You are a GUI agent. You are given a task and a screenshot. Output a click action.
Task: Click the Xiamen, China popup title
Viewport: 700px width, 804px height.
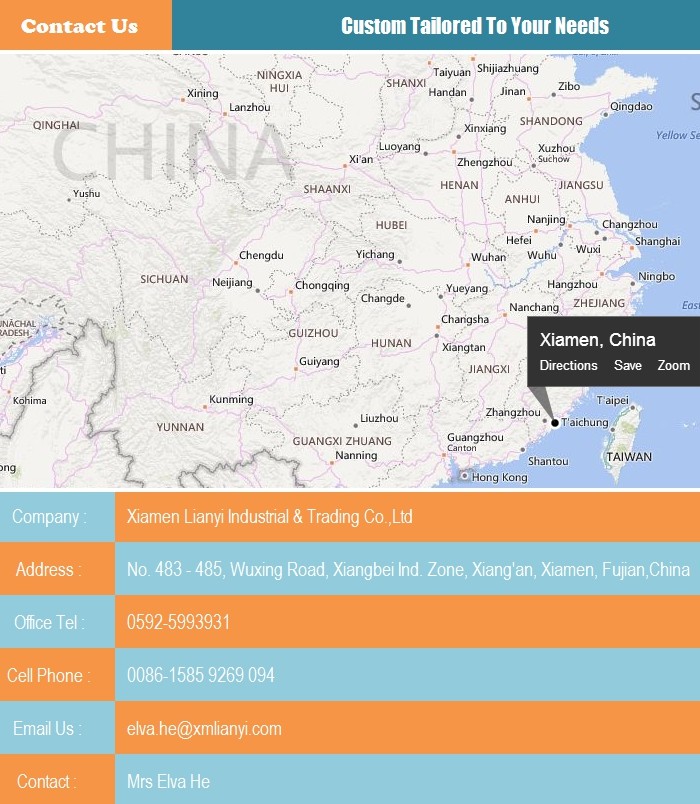click(597, 339)
